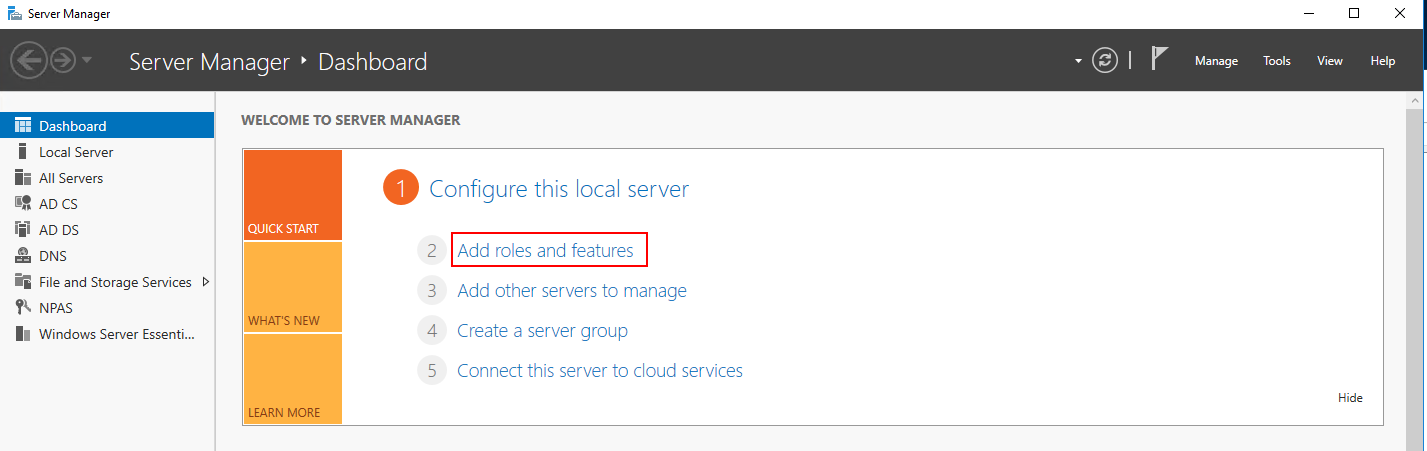Click the Local Server icon
Image resolution: width=1427 pixels, height=451 pixels.
pyautogui.click(x=23, y=152)
